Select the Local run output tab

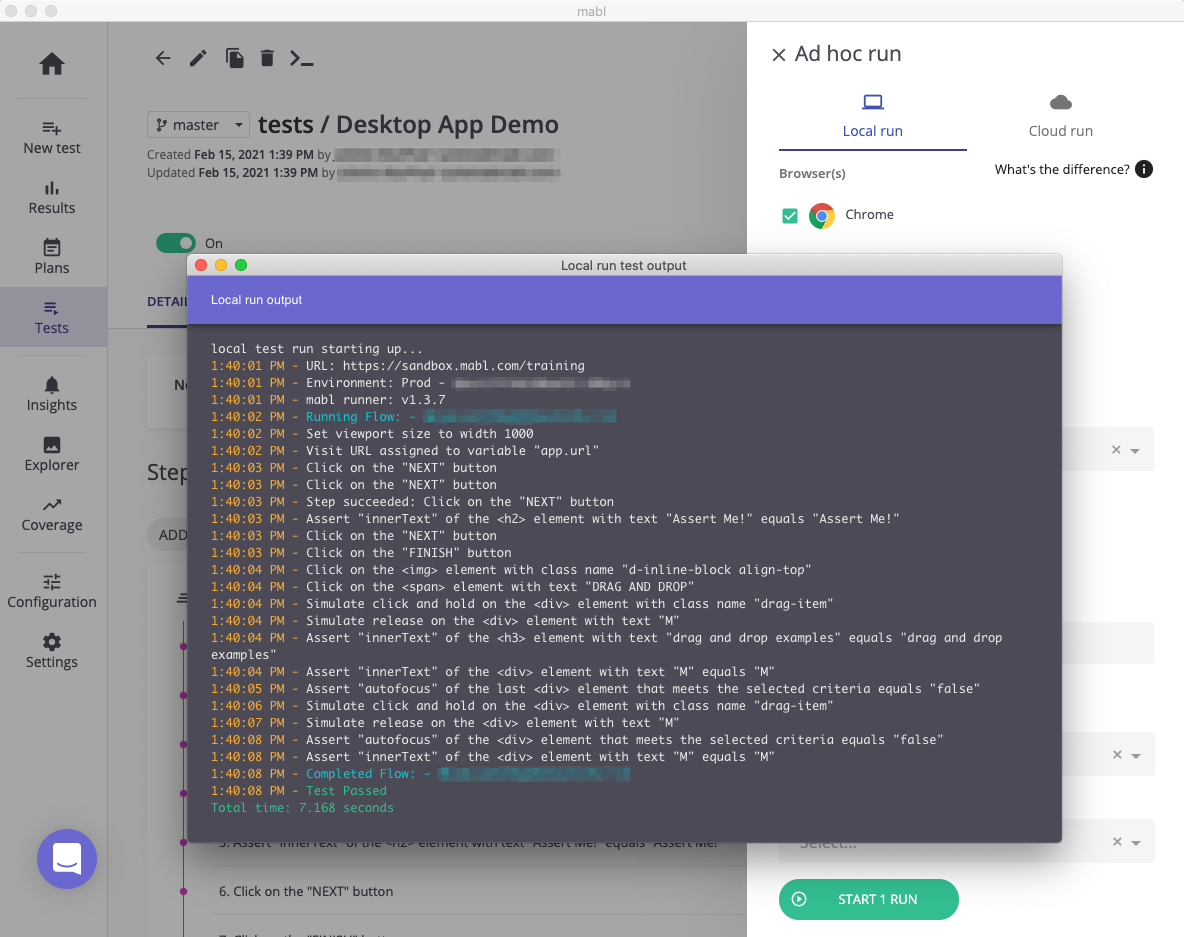[256, 300]
